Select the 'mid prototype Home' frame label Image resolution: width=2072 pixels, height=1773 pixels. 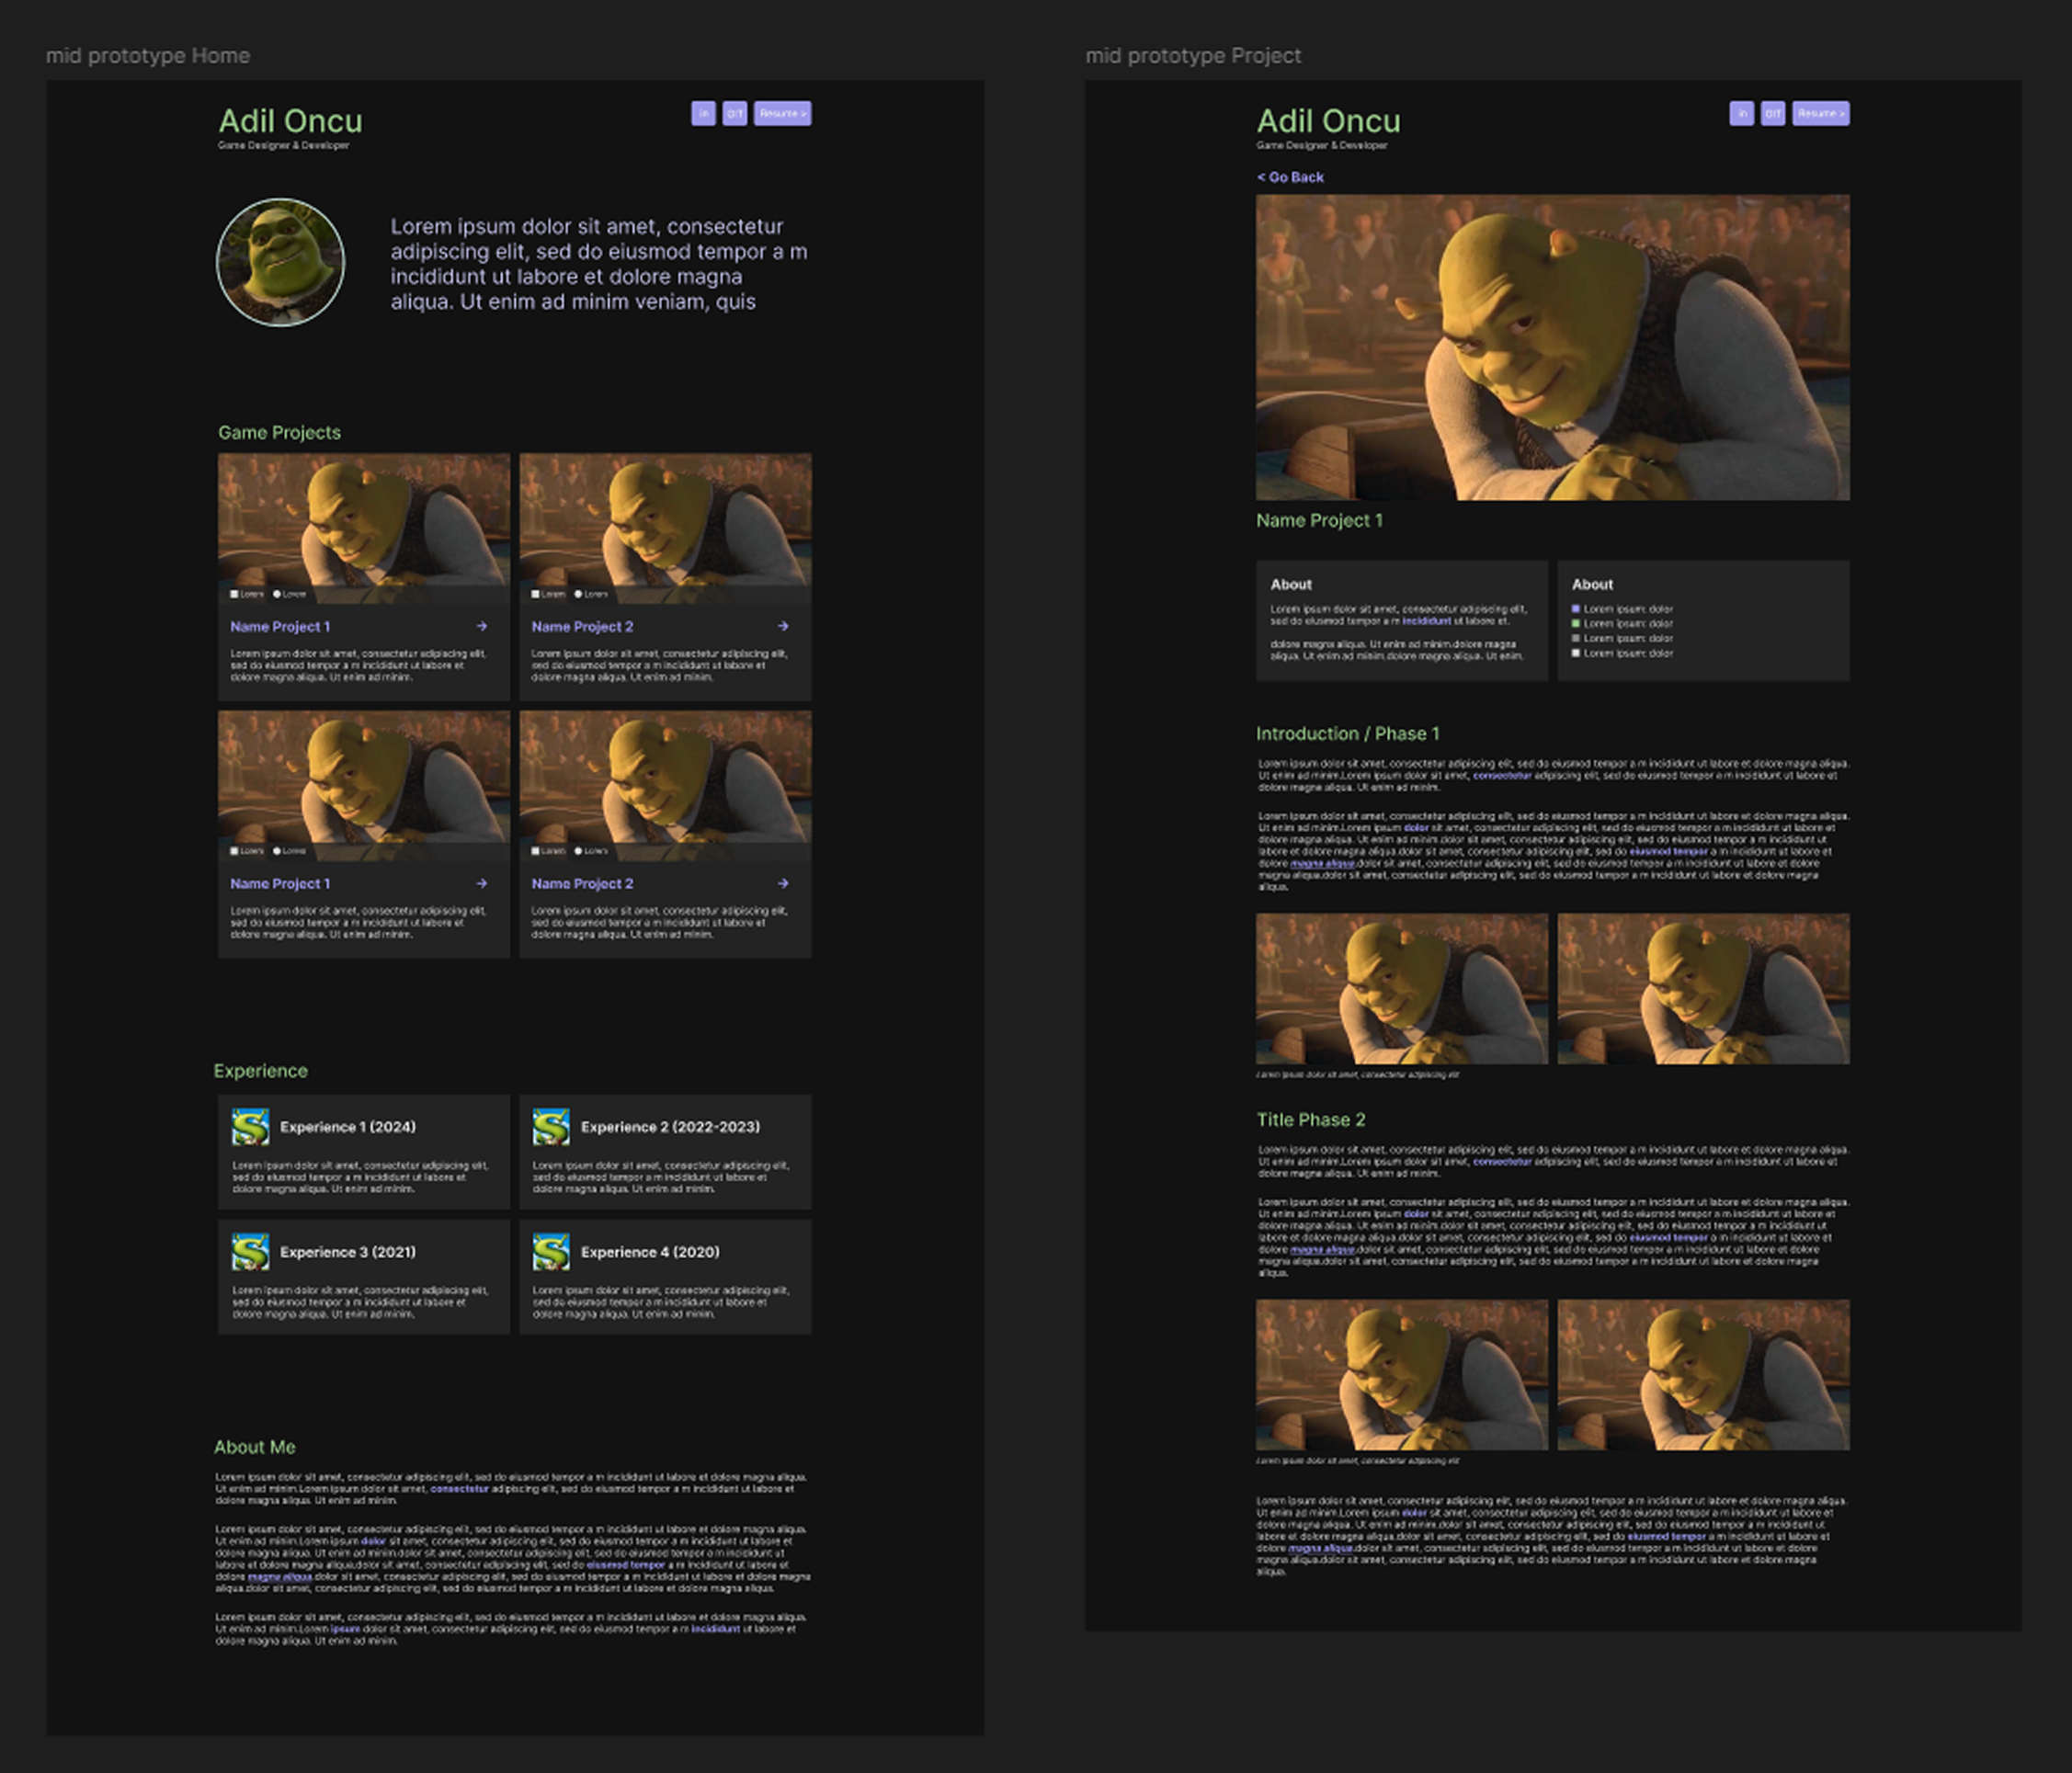click(x=148, y=56)
